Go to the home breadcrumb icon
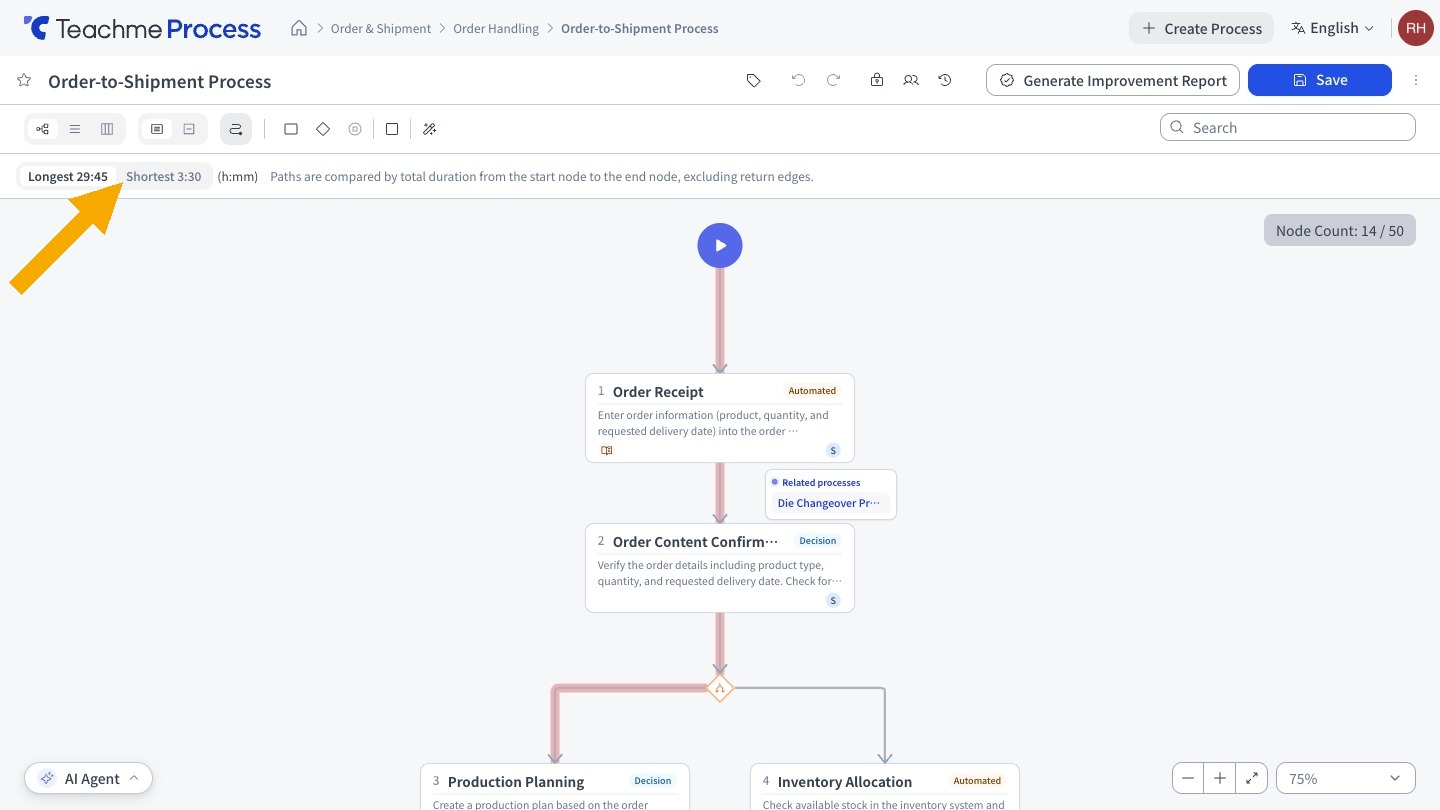 298,28
